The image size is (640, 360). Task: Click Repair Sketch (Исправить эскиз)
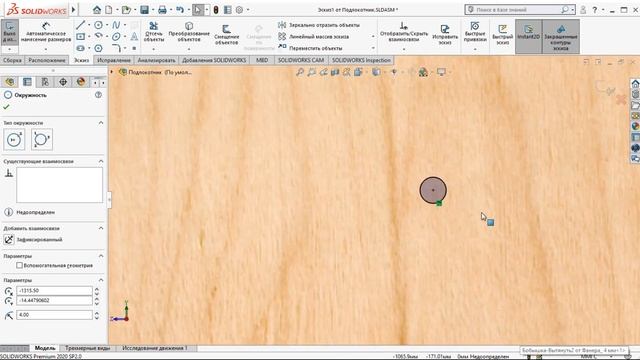click(x=445, y=34)
